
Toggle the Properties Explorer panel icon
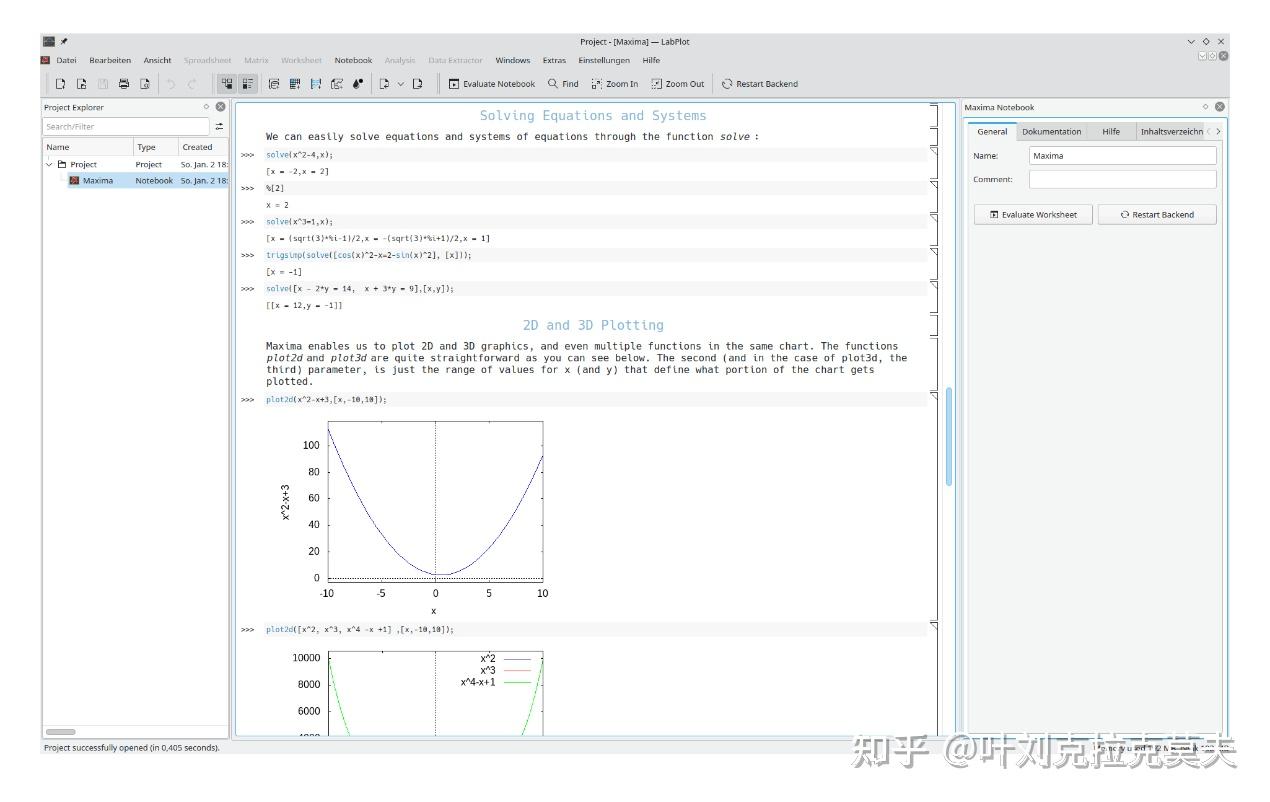click(247, 84)
